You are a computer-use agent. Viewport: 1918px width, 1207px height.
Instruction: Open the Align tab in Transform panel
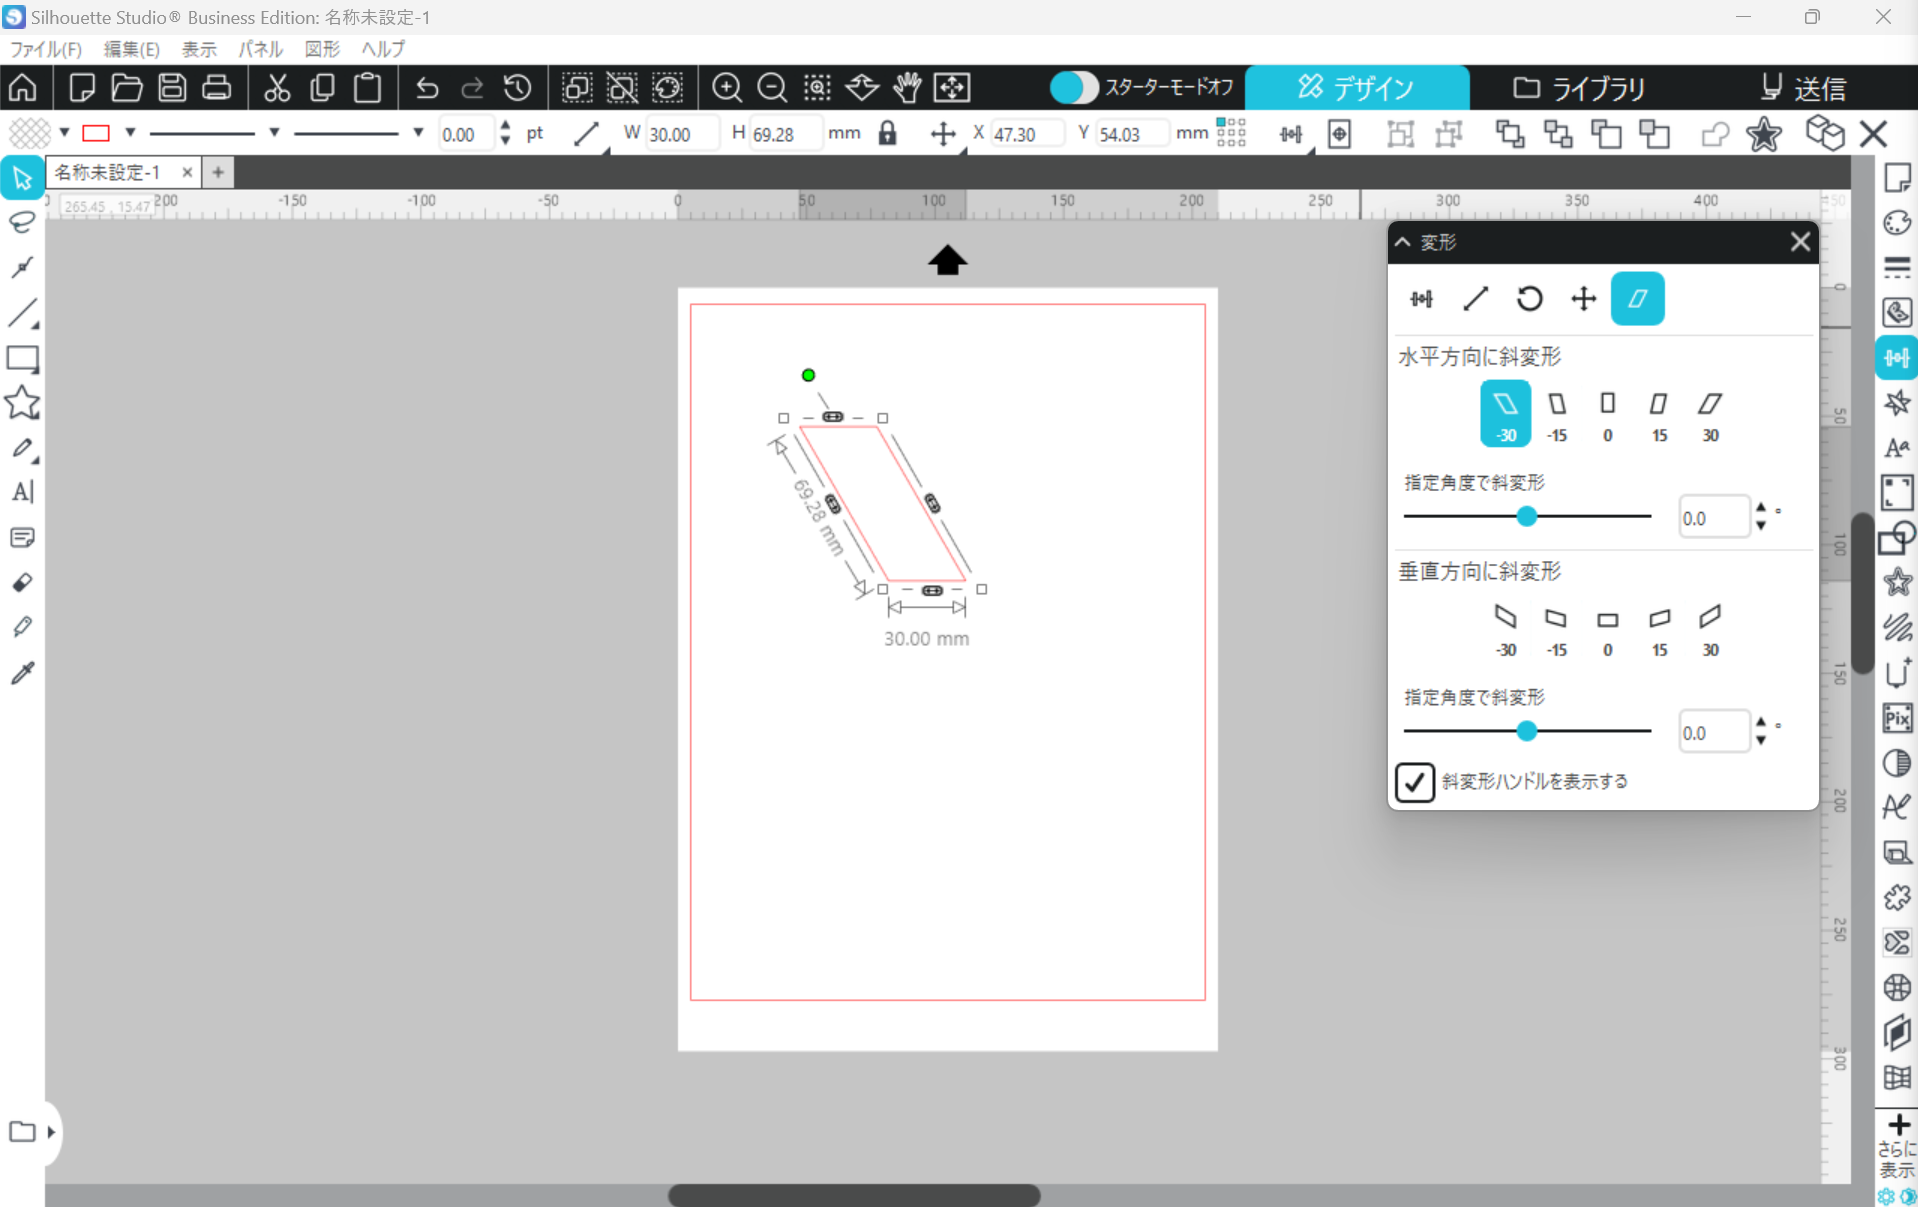1421,298
